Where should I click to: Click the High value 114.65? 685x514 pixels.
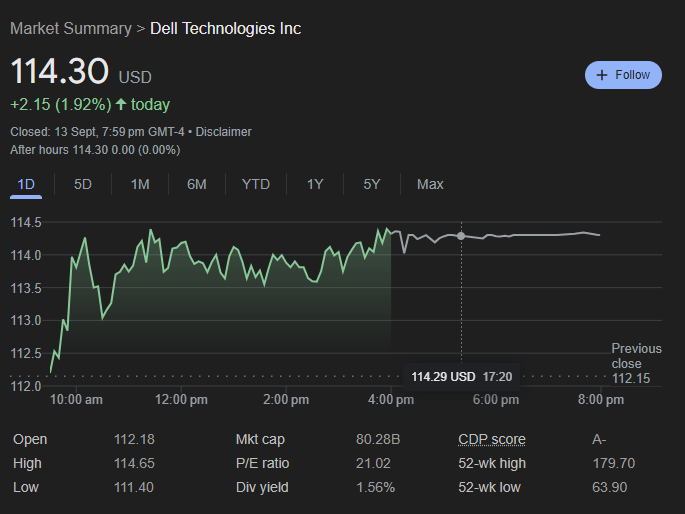[134, 463]
